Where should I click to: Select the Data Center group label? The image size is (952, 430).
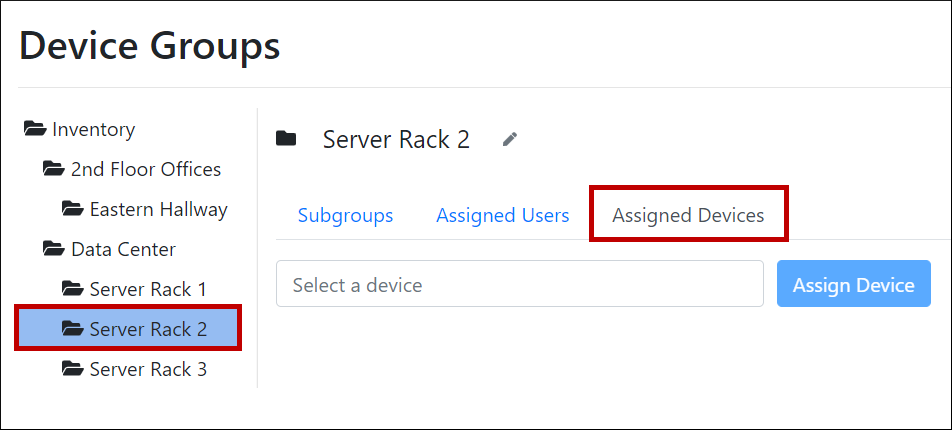tap(123, 249)
